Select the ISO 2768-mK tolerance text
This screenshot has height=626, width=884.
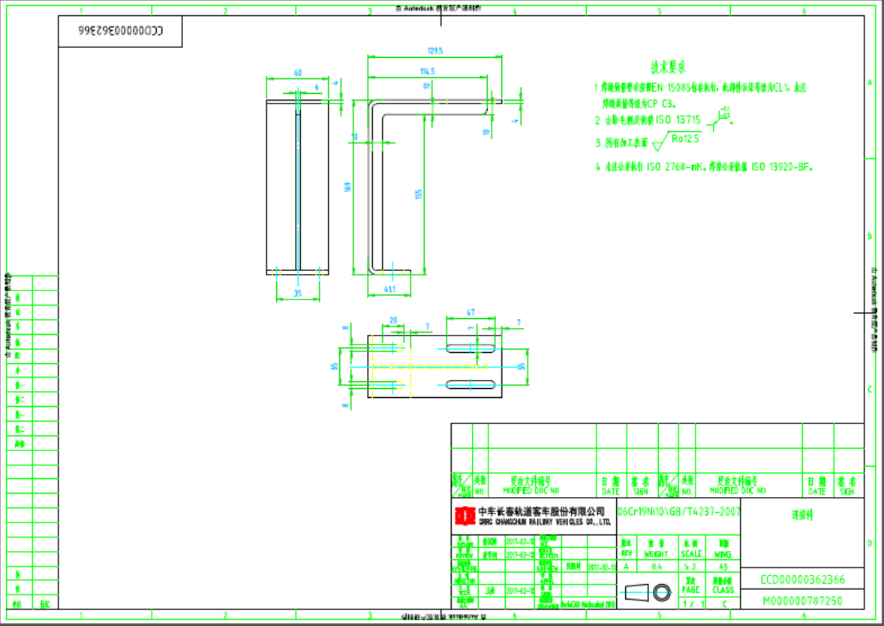(677, 167)
